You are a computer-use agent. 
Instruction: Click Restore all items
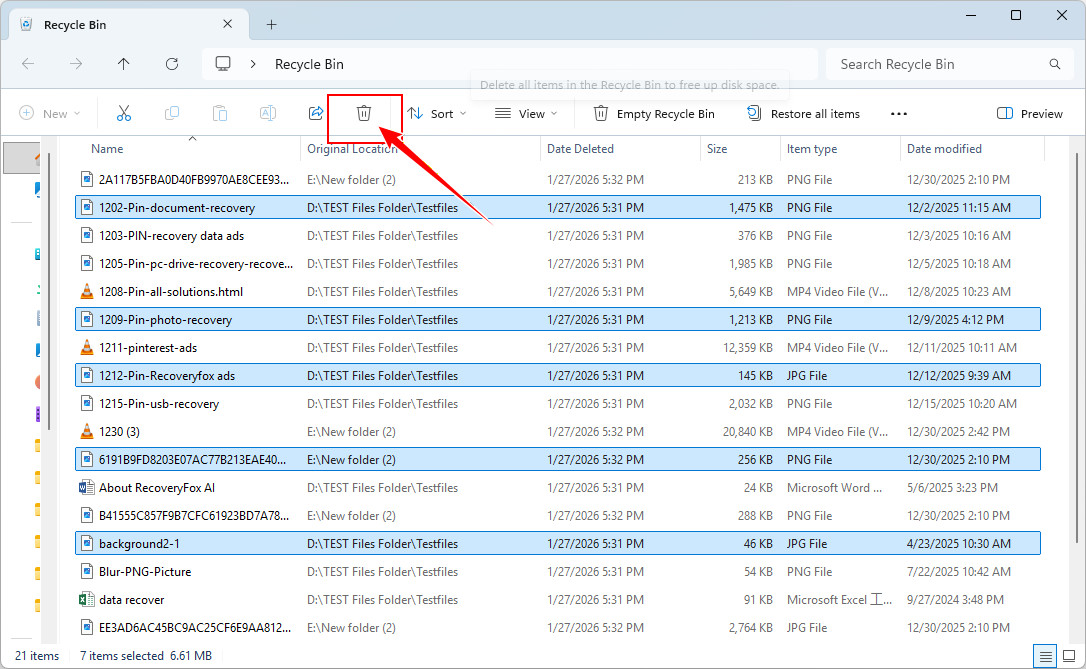[x=803, y=113]
